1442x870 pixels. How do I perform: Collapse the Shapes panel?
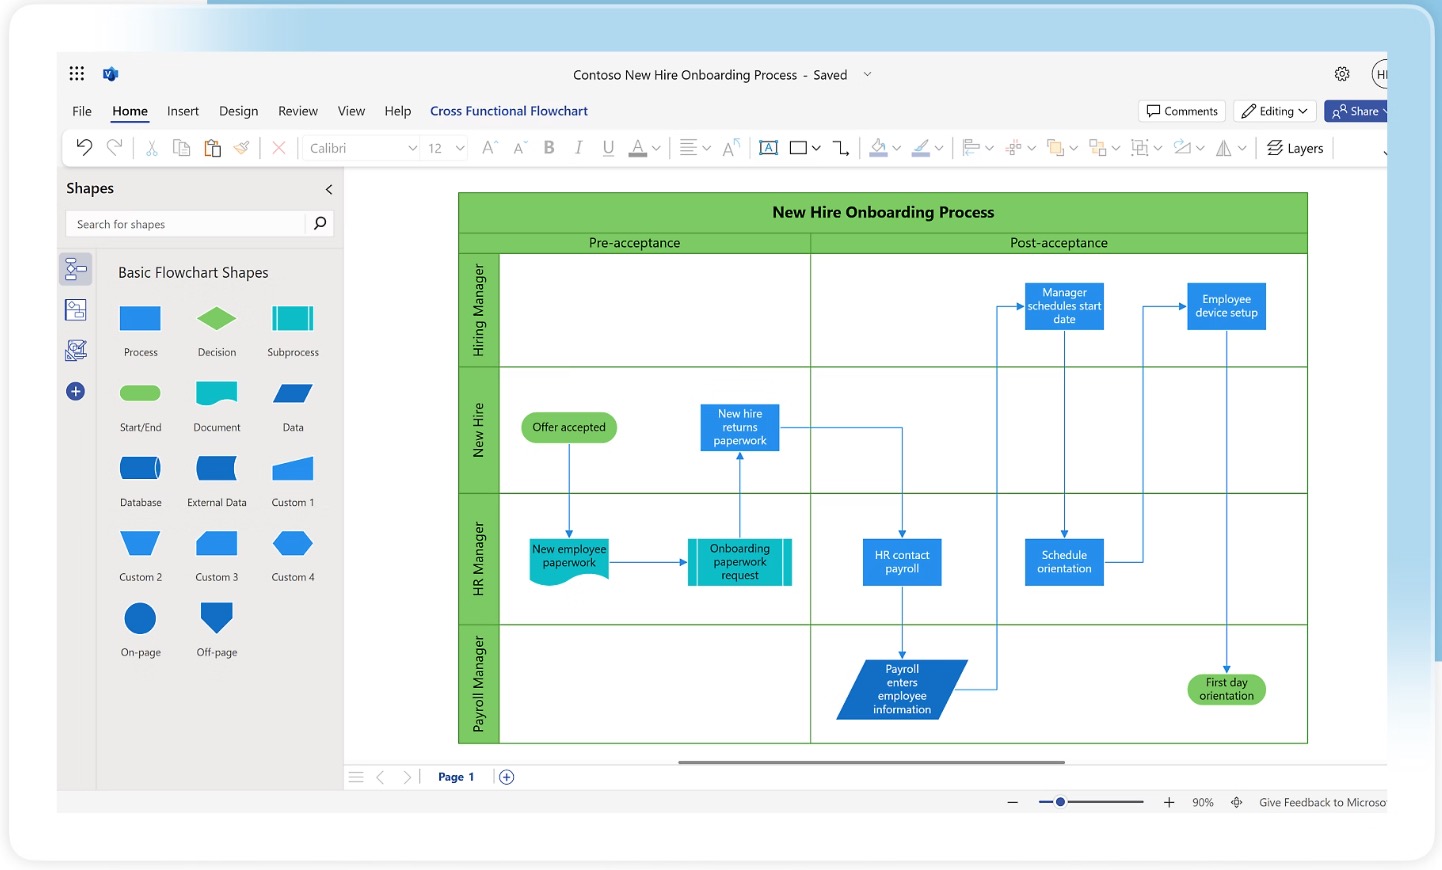pos(329,189)
